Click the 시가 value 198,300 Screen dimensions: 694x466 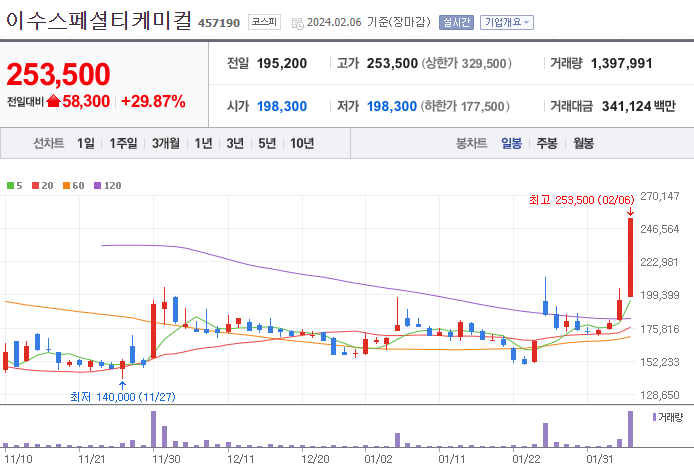[x=281, y=106]
